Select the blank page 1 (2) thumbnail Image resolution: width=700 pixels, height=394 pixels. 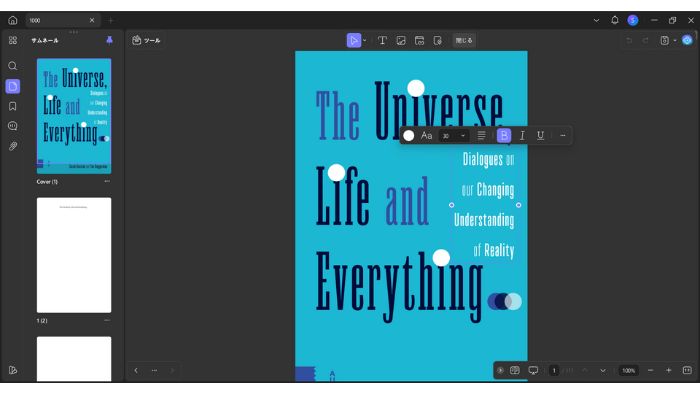coord(74,255)
